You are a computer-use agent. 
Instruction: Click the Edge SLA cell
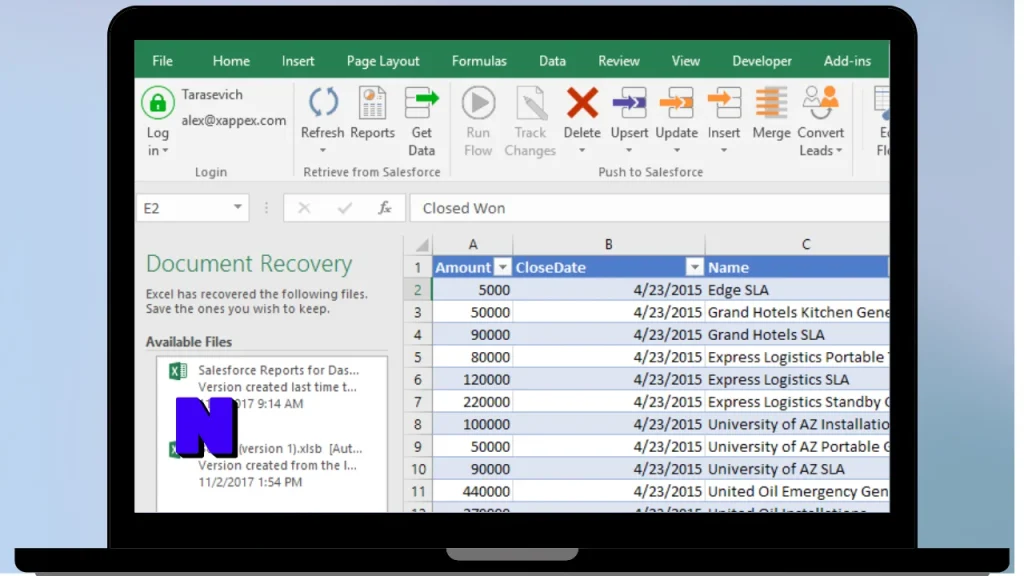[797, 290]
